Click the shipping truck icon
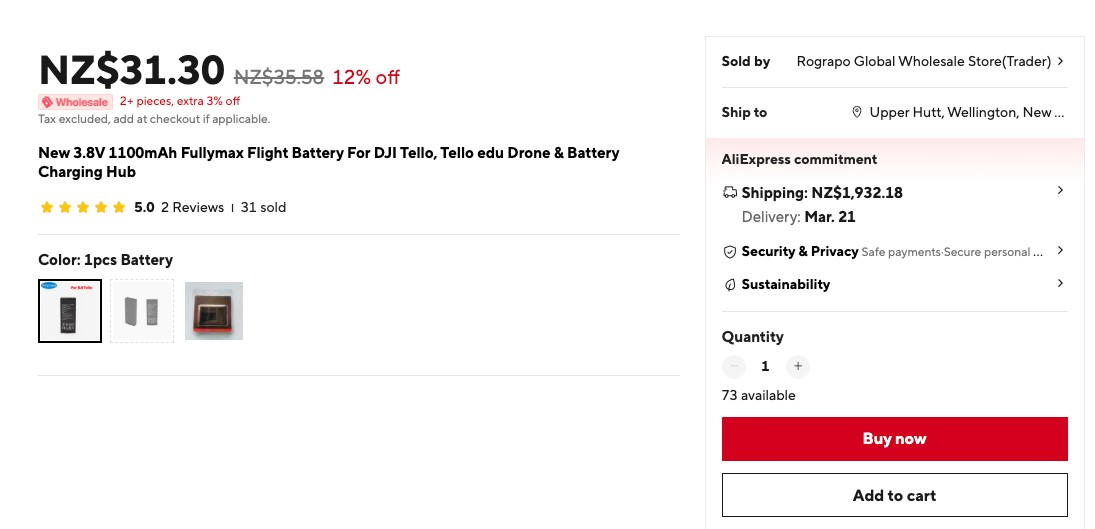 729,193
